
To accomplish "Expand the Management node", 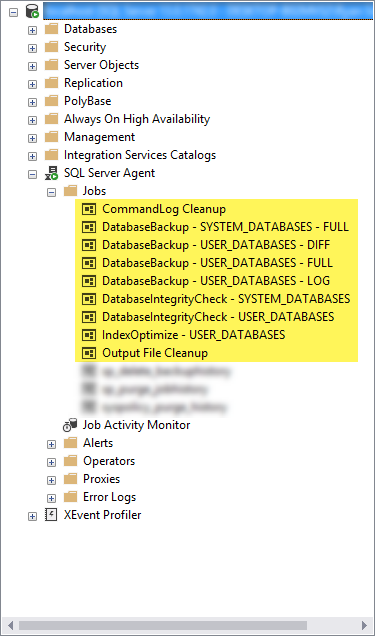I will [x=32, y=138].
